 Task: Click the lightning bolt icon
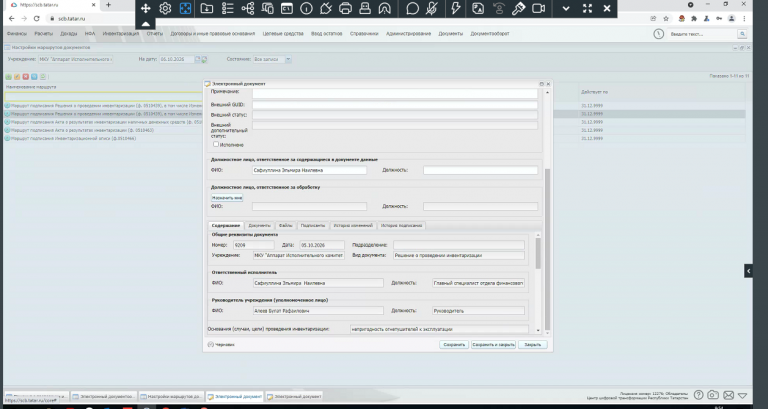tap(456, 8)
